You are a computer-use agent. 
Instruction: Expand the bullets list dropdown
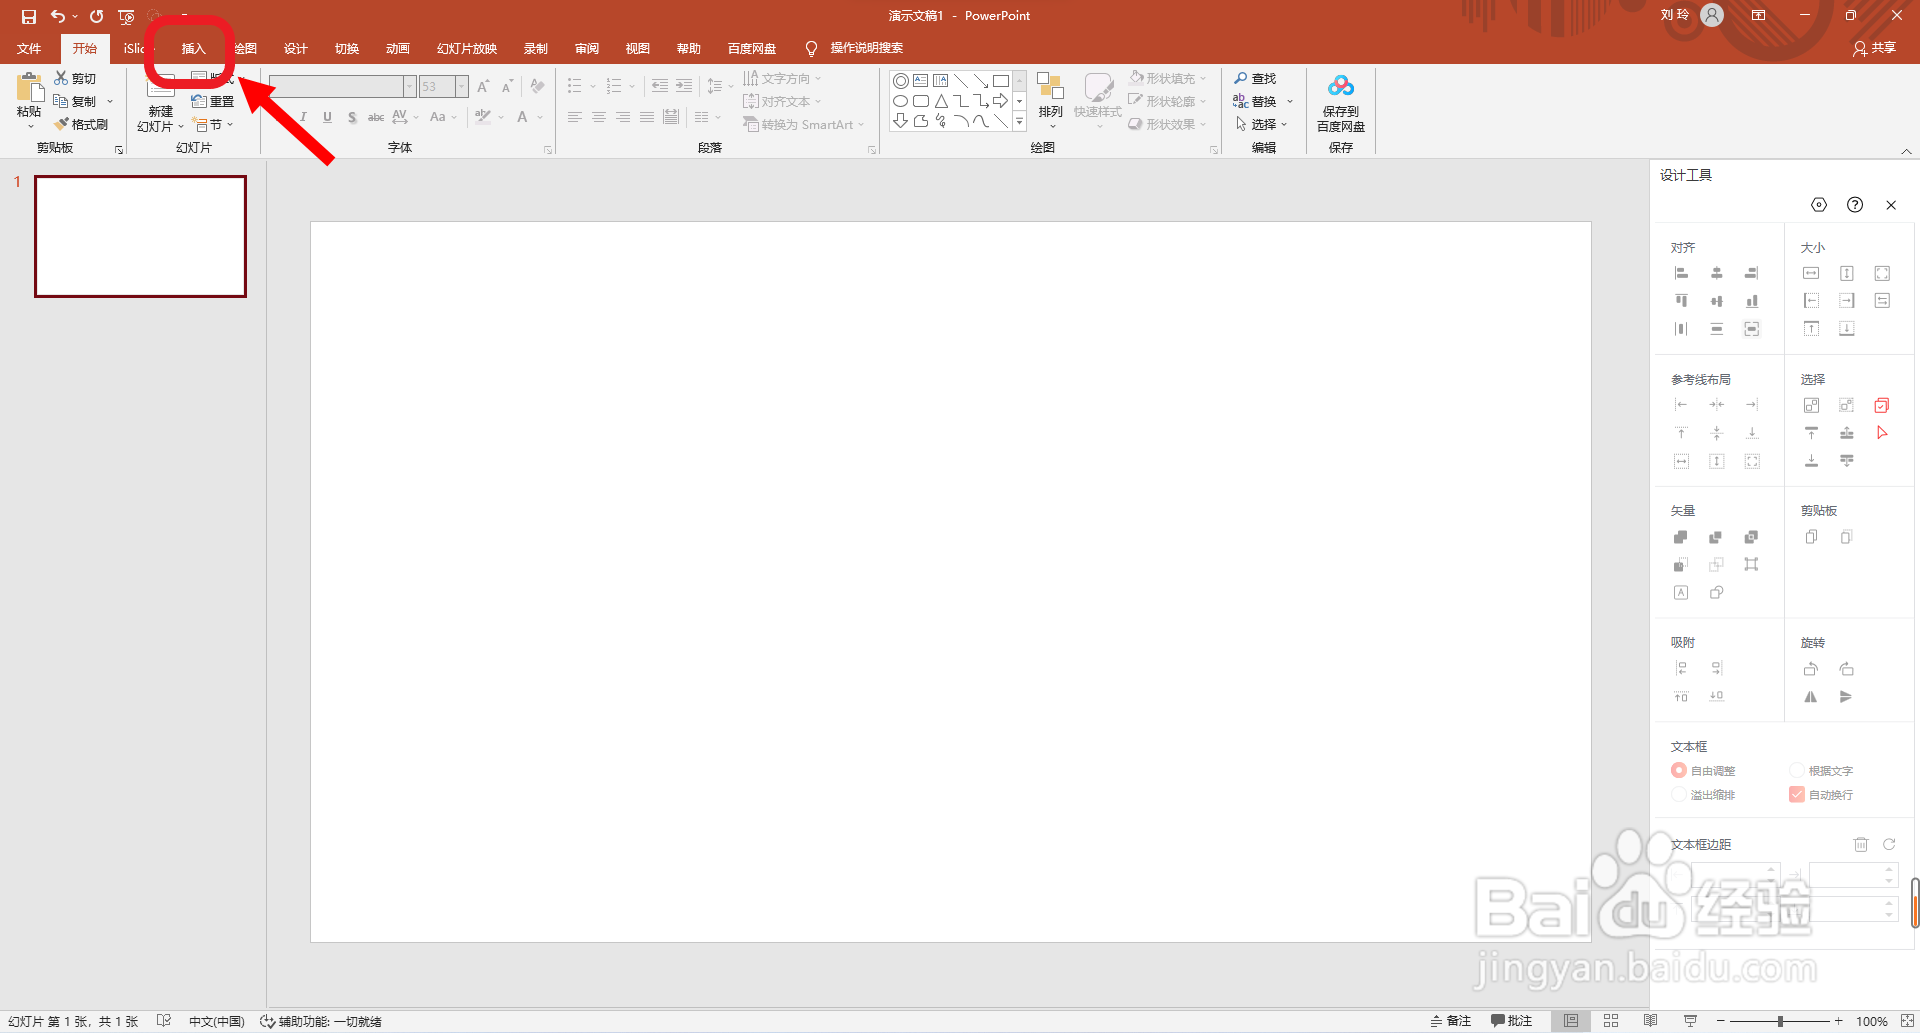(593, 86)
